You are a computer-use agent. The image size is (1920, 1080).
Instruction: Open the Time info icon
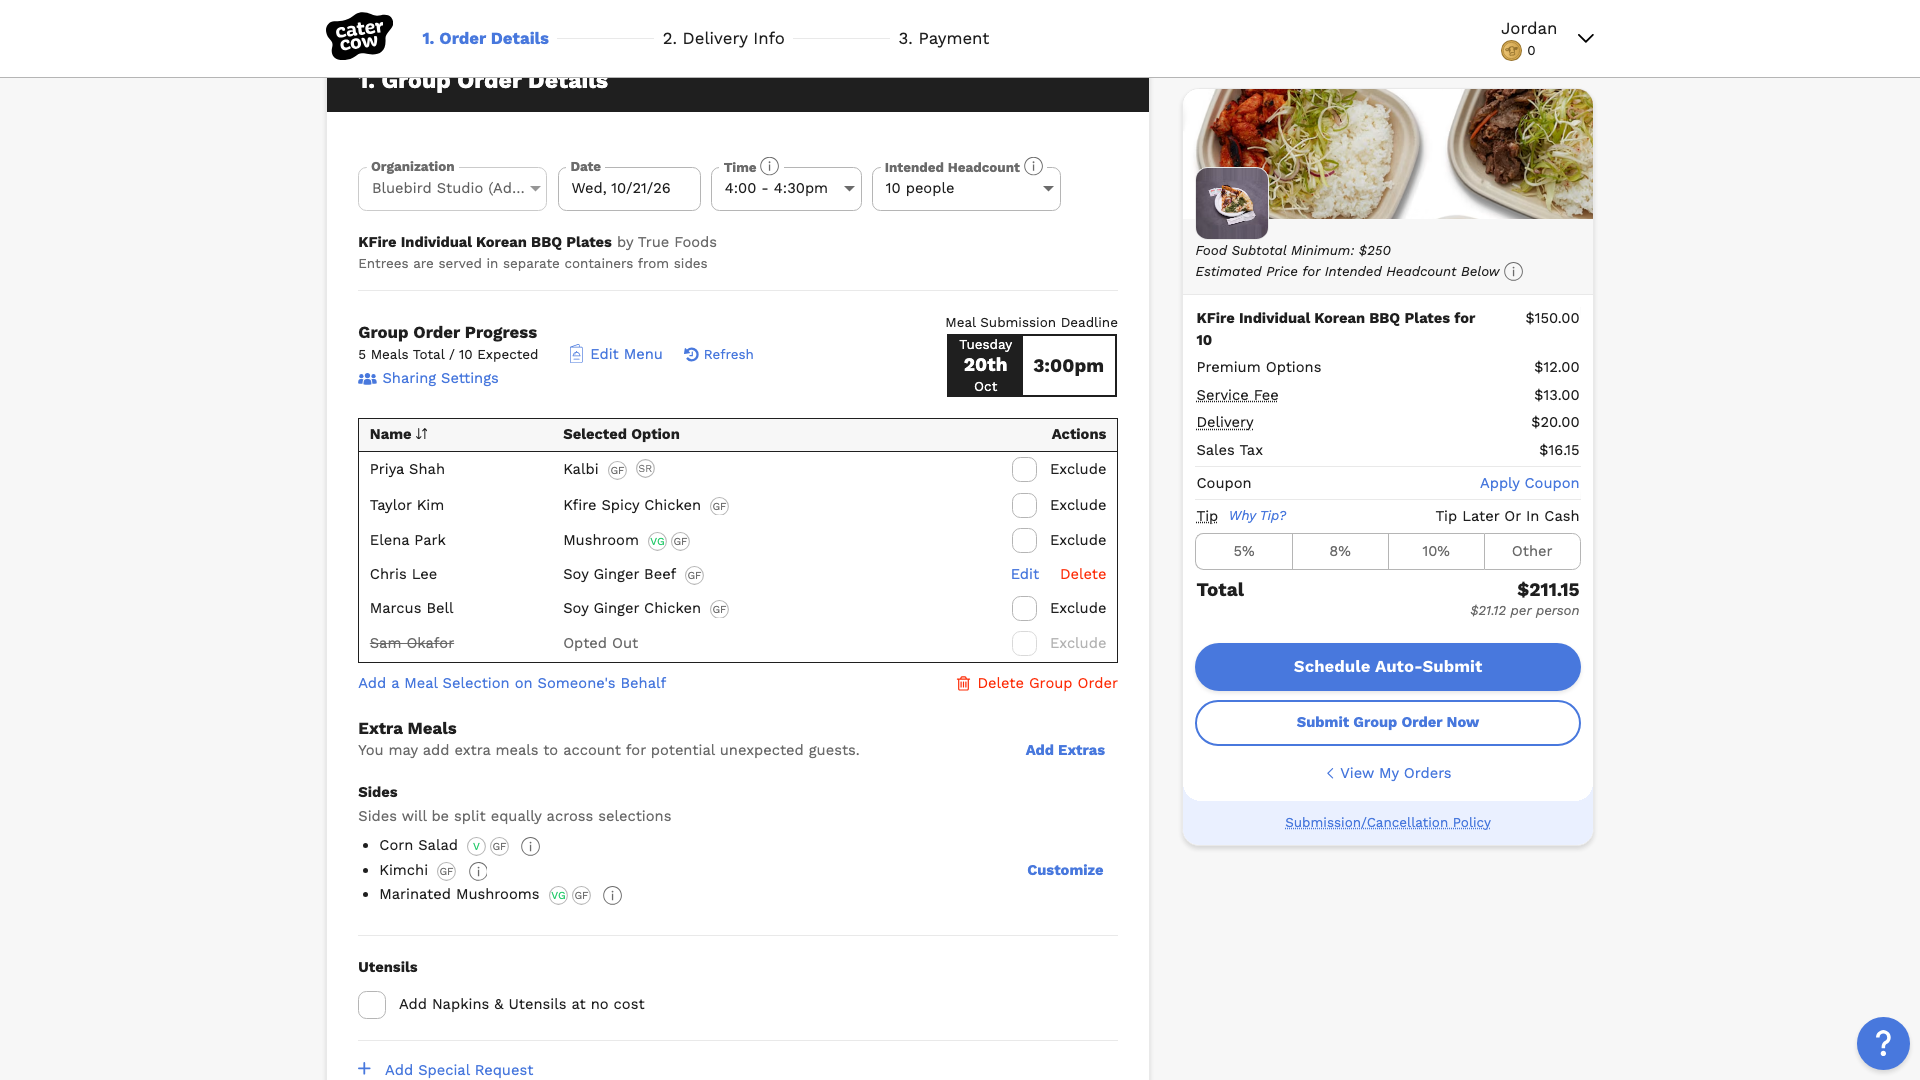coord(769,166)
